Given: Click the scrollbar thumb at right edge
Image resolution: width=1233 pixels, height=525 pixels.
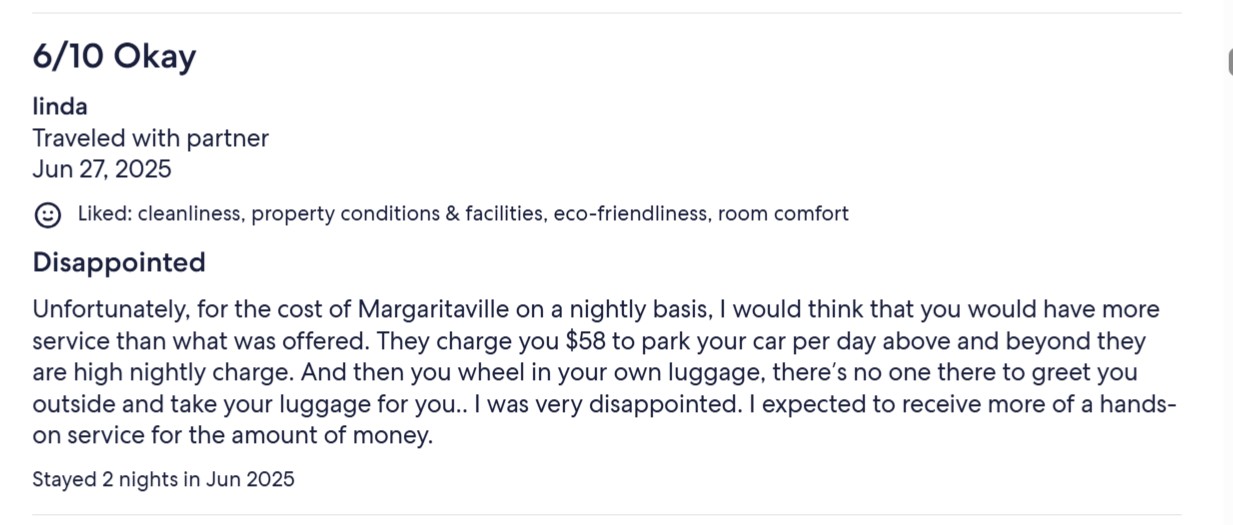Looking at the screenshot, I should pos(1230,61).
